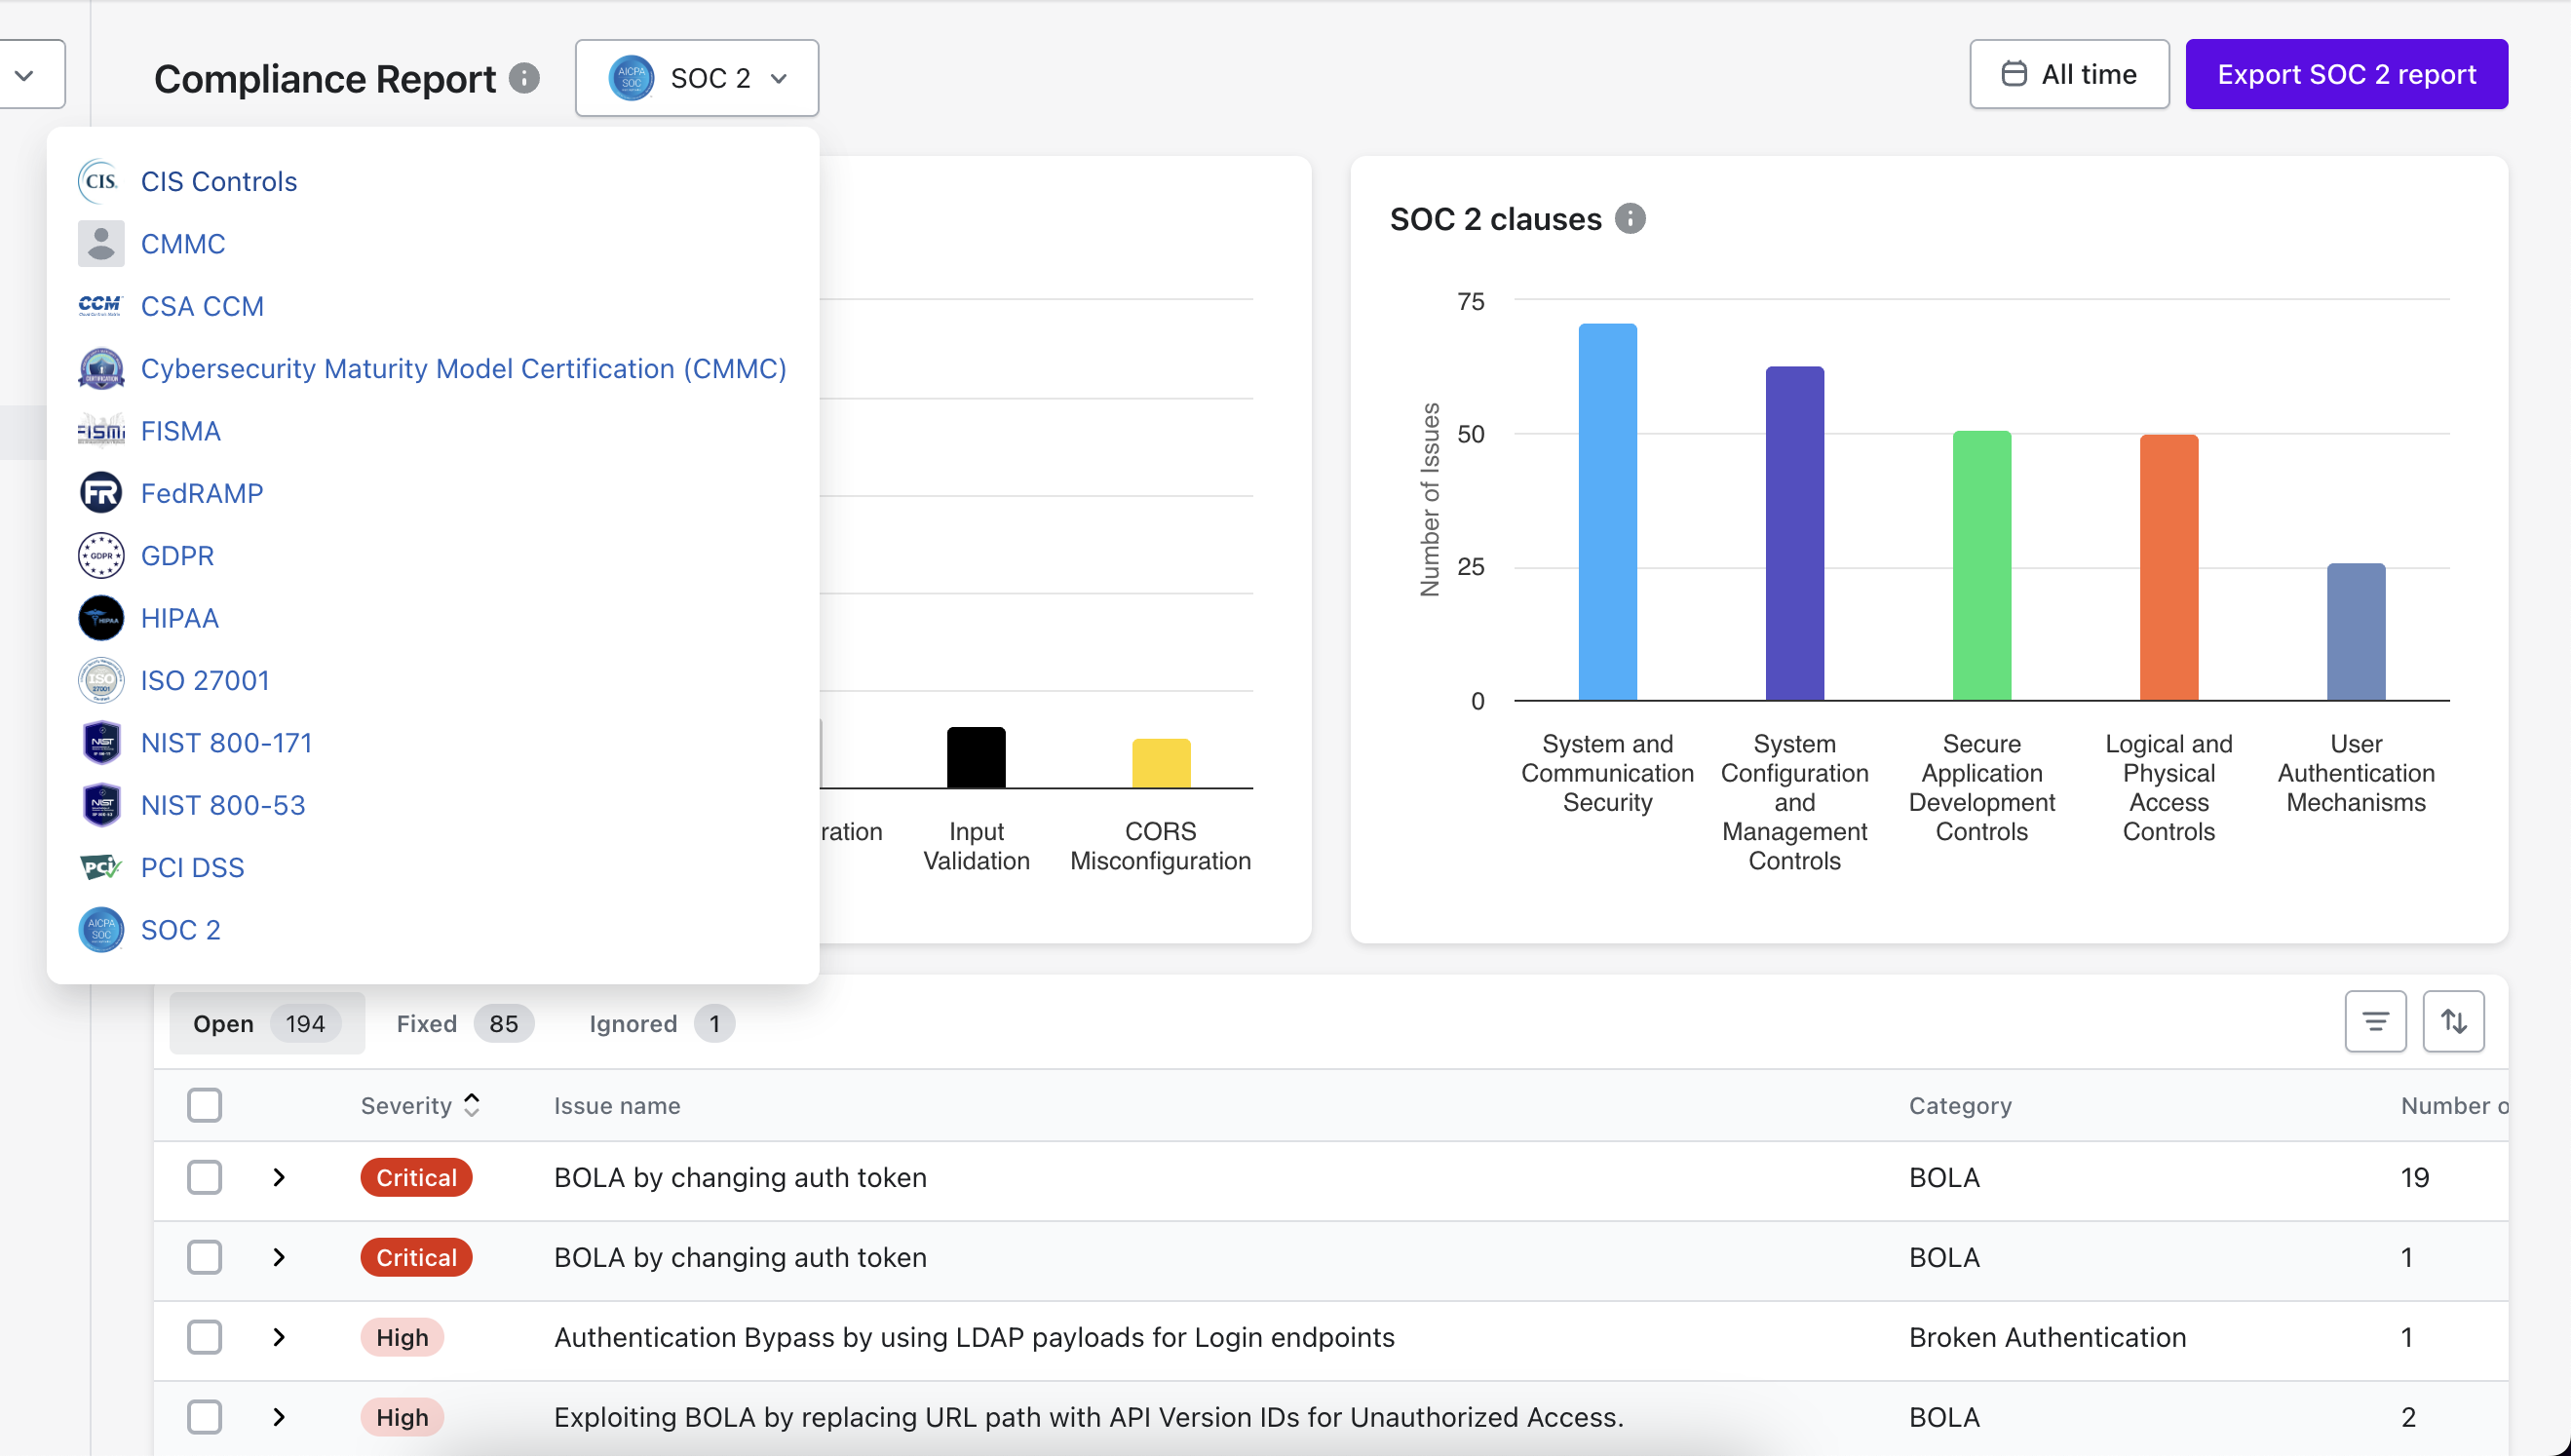
Task: Click the filter icon above the issues table
Action: (x=2375, y=1021)
